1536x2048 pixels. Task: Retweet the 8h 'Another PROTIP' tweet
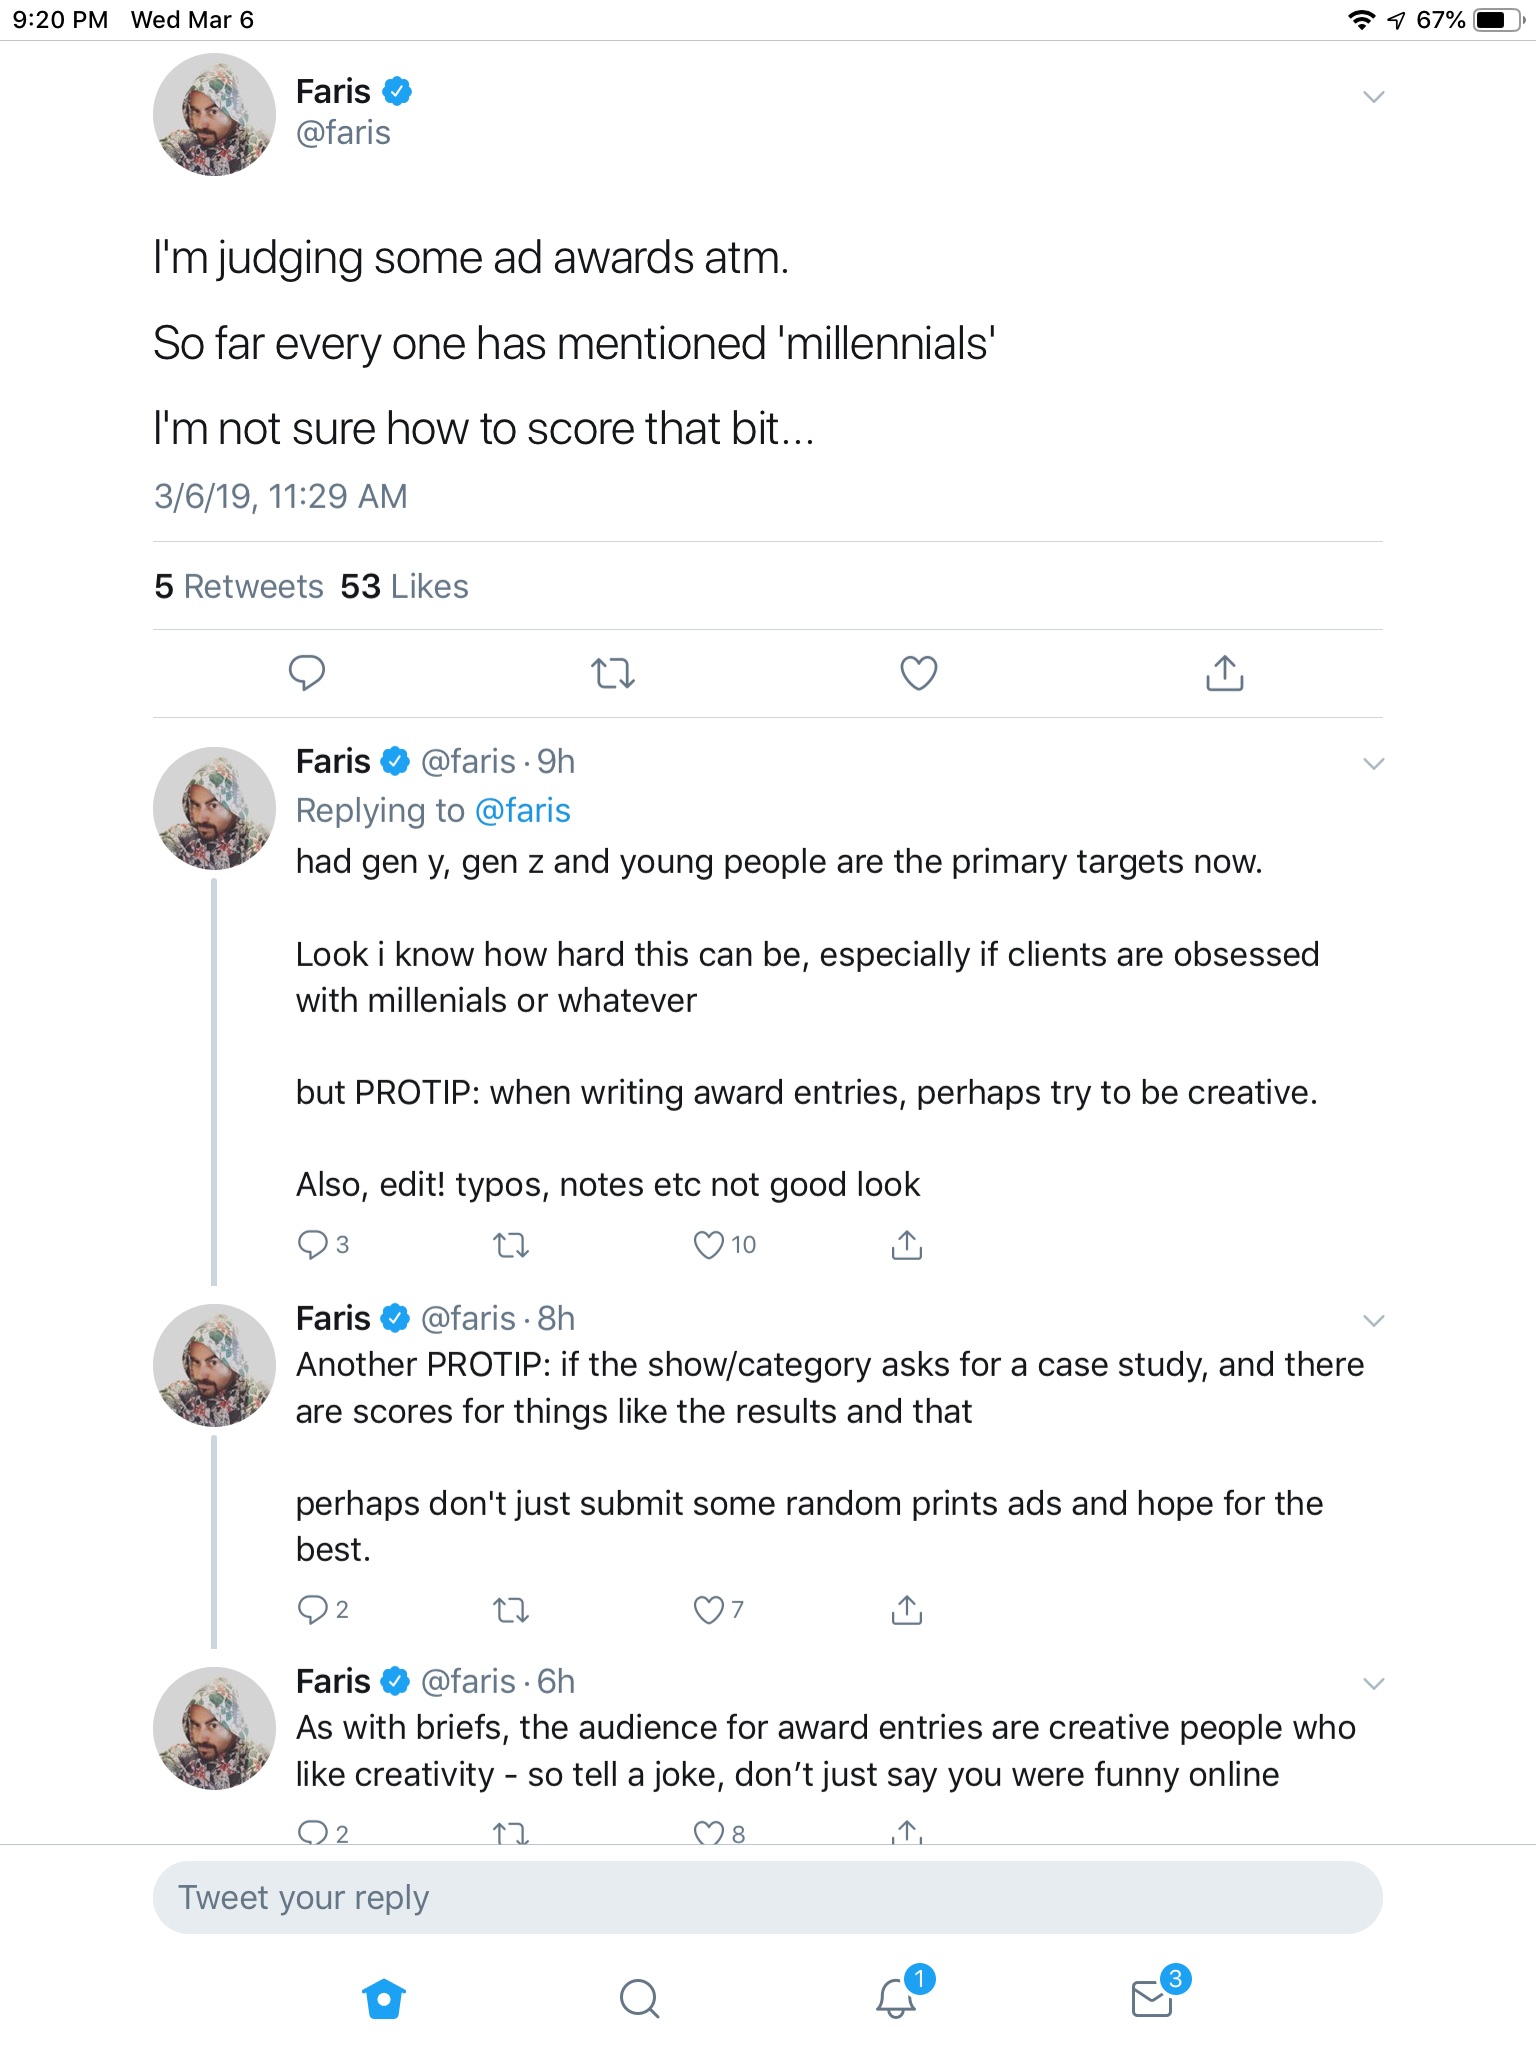click(x=511, y=1610)
